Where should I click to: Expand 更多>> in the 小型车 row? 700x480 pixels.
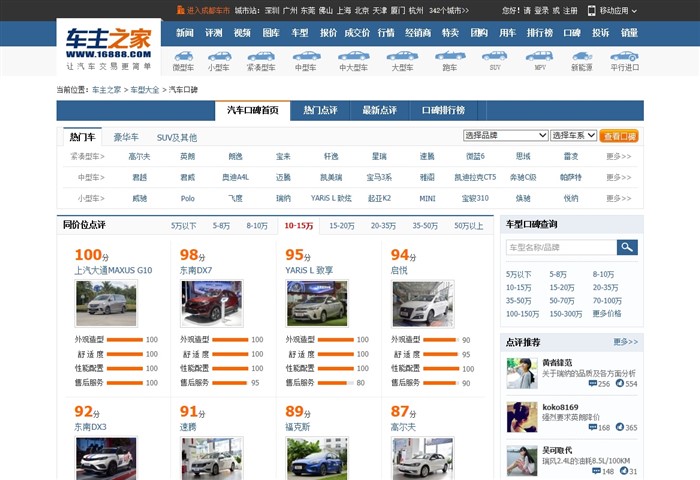pos(619,198)
